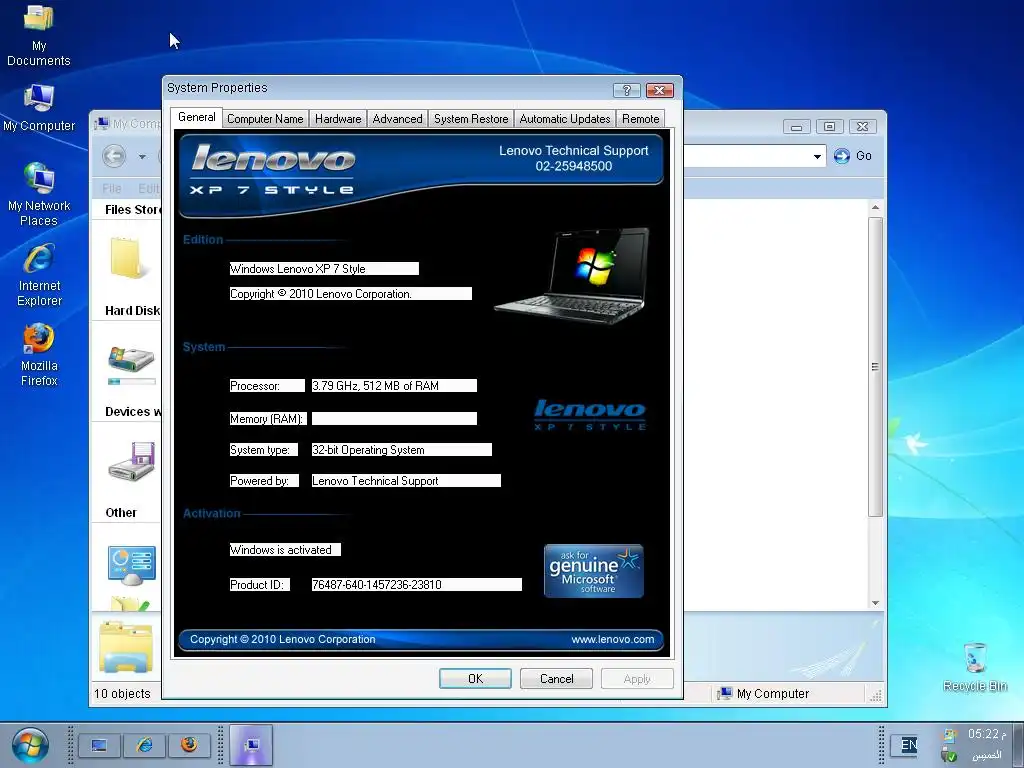
Task: Launch Internet Explorer desktop icon
Action: (39, 274)
